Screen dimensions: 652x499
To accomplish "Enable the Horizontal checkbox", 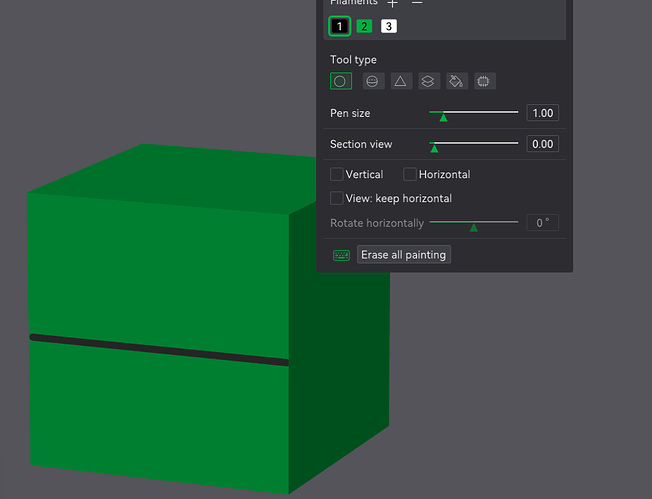I will [x=410, y=174].
